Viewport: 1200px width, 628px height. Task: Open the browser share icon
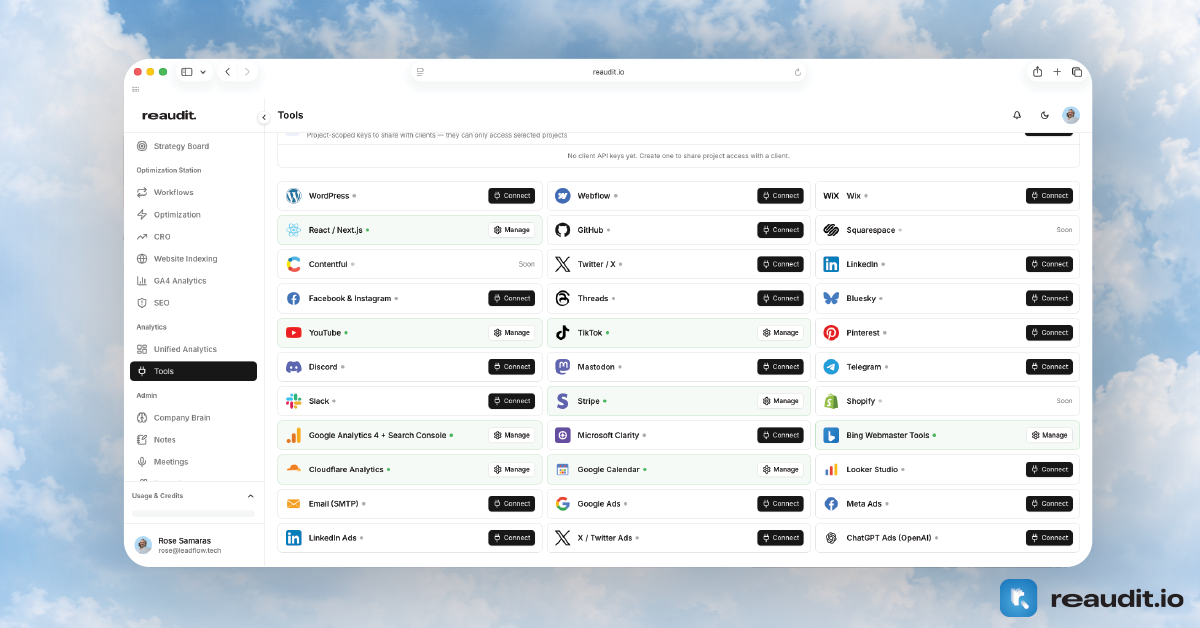click(x=1037, y=72)
